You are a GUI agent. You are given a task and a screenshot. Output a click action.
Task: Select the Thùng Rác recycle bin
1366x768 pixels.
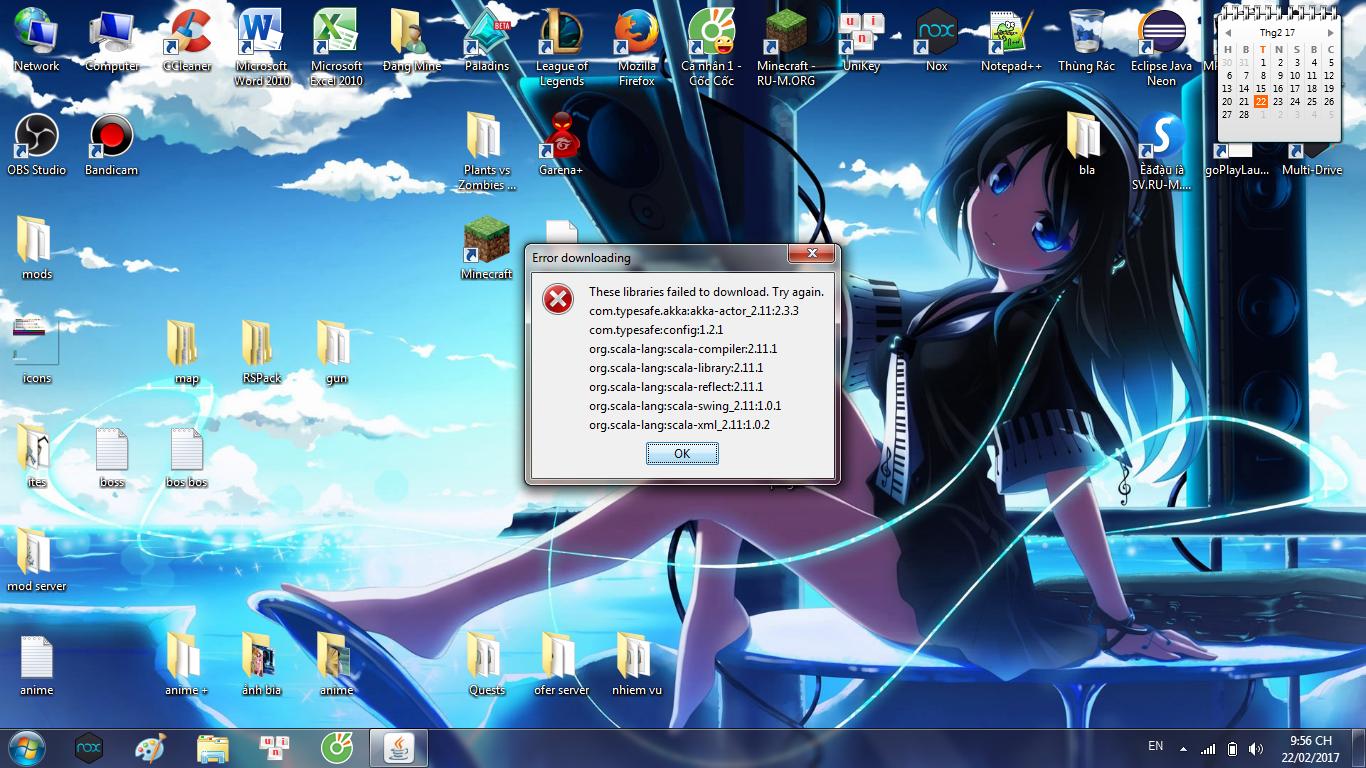tap(1087, 41)
